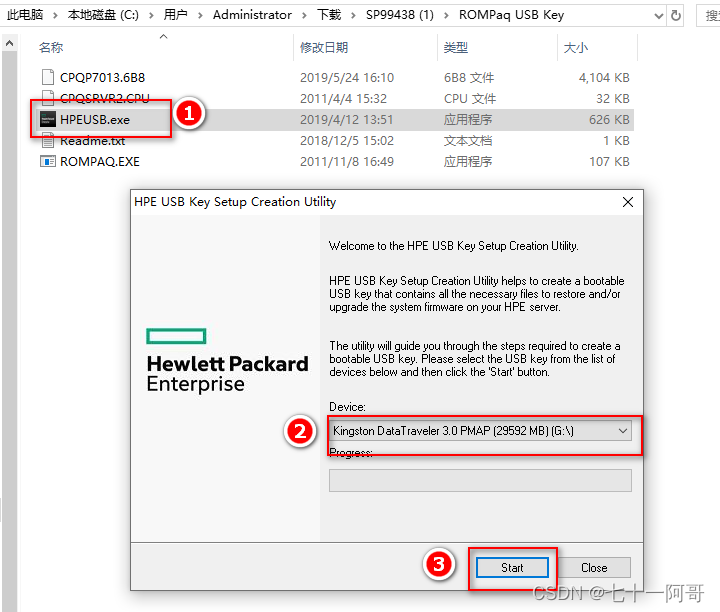Image resolution: width=720 pixels, height=612 pixels.
Task: Sort files by 修改日期 column header
Action: coord(324,48)
